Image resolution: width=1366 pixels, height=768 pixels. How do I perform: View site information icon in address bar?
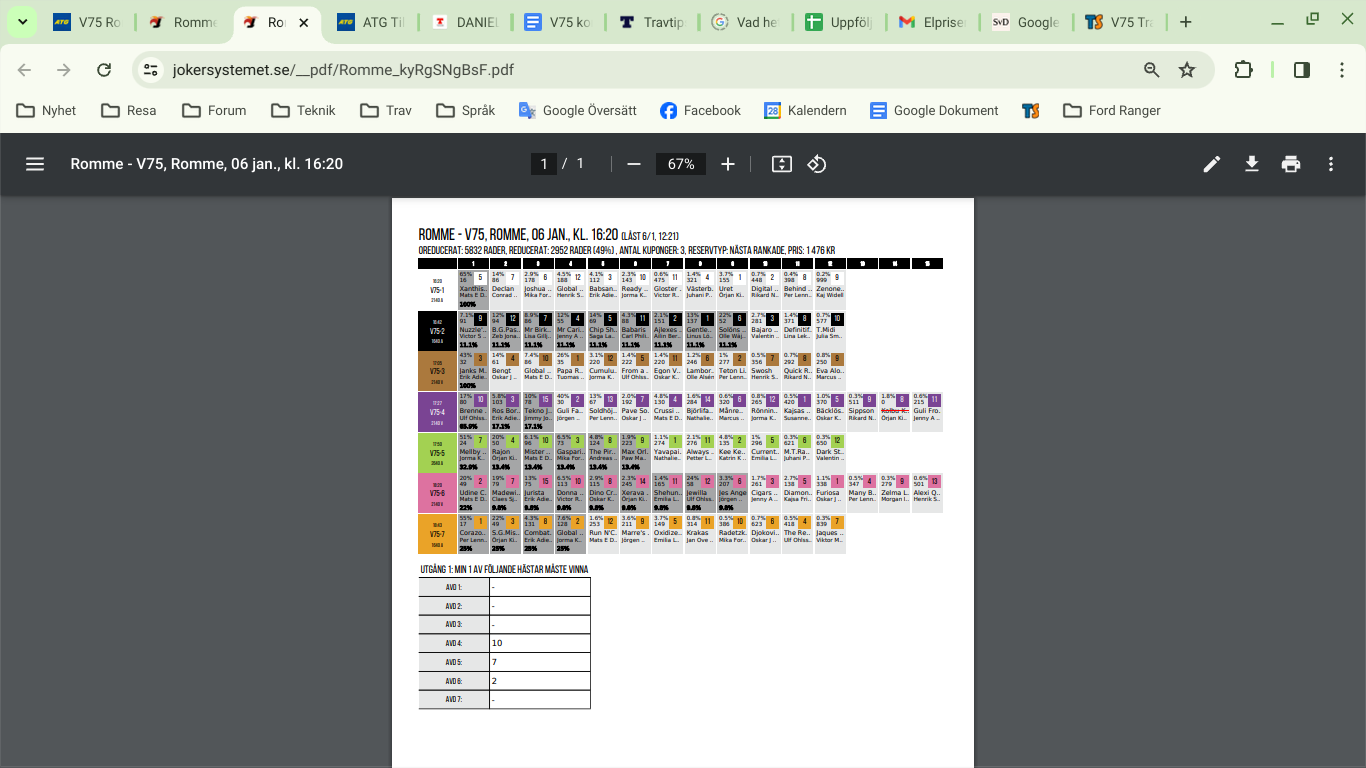click(x=151, y=70)
